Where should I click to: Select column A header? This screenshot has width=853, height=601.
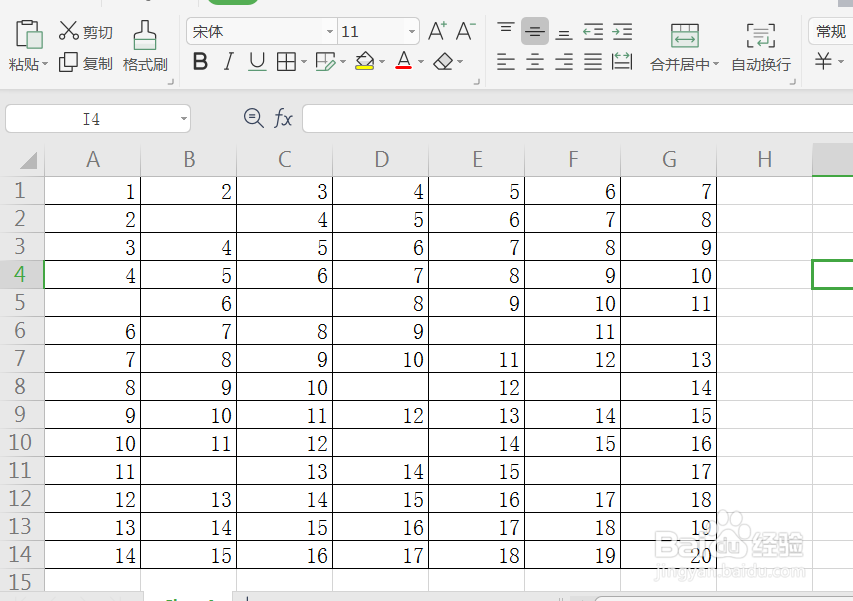(x=92, y=159)
